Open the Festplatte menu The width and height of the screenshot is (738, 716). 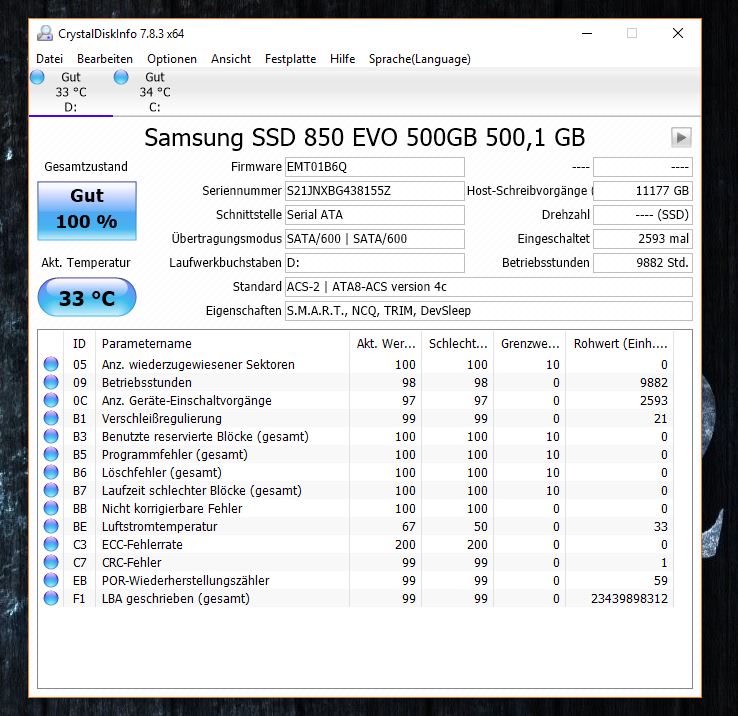click(x=290, y=59)
